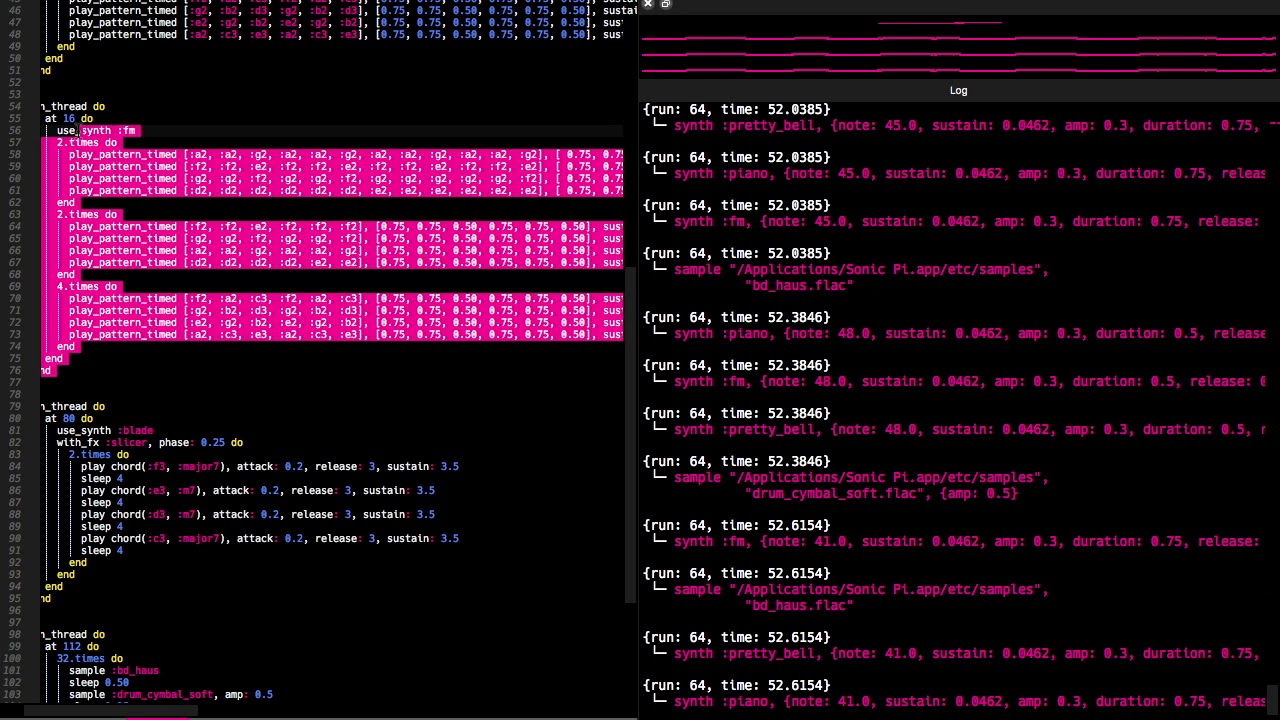
Task: Place cursor on 'use_synth :fm' at line 56
Action: click(x=97, y=130)
